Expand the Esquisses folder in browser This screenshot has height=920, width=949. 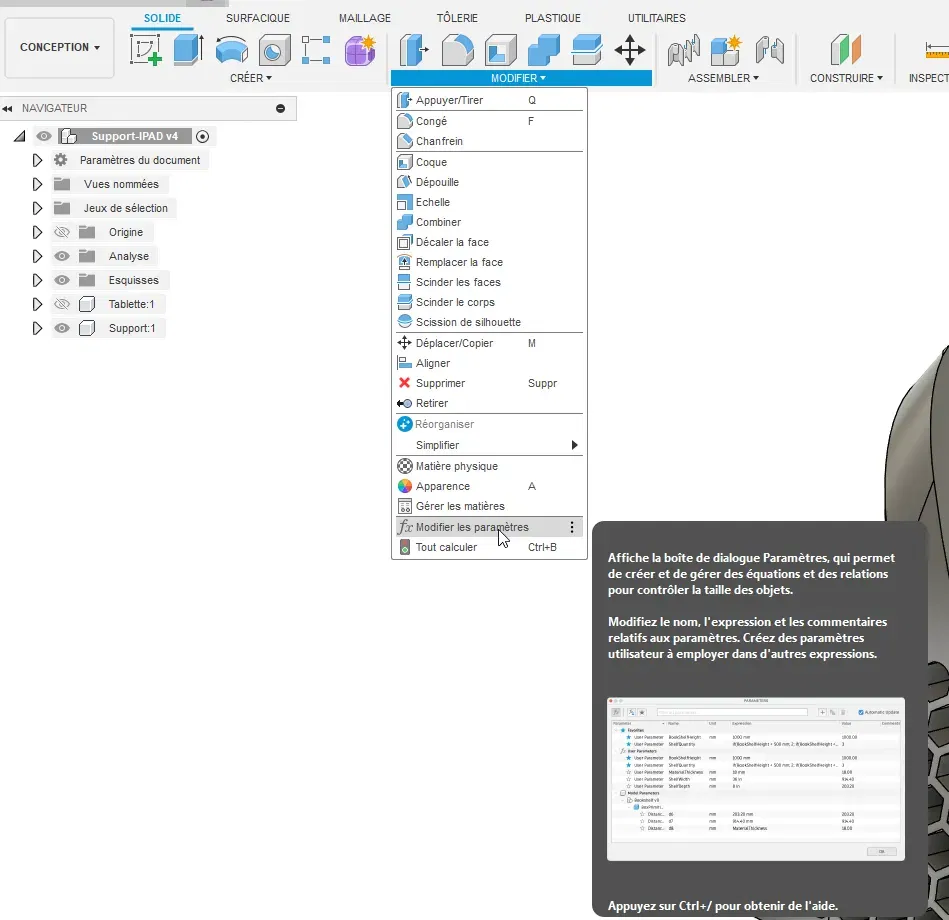coord(37,280)
